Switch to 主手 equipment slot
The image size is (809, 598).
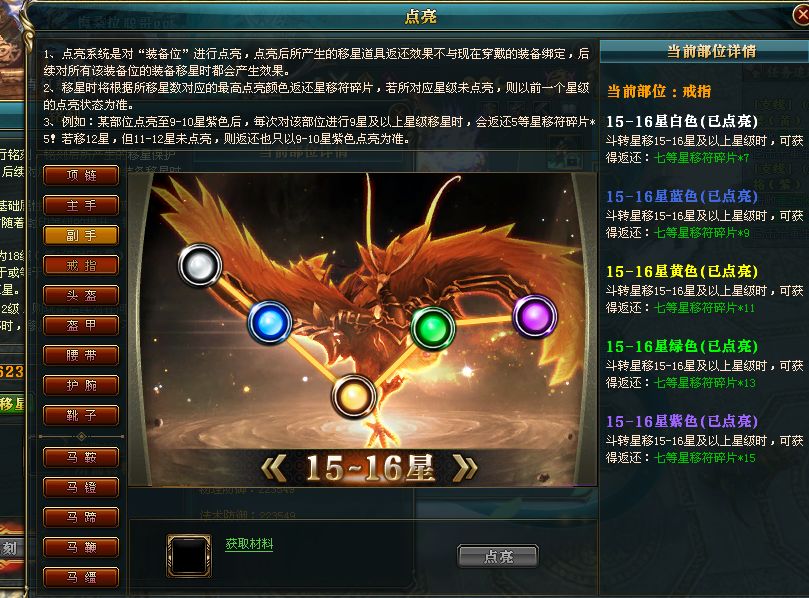click(82, 205)
